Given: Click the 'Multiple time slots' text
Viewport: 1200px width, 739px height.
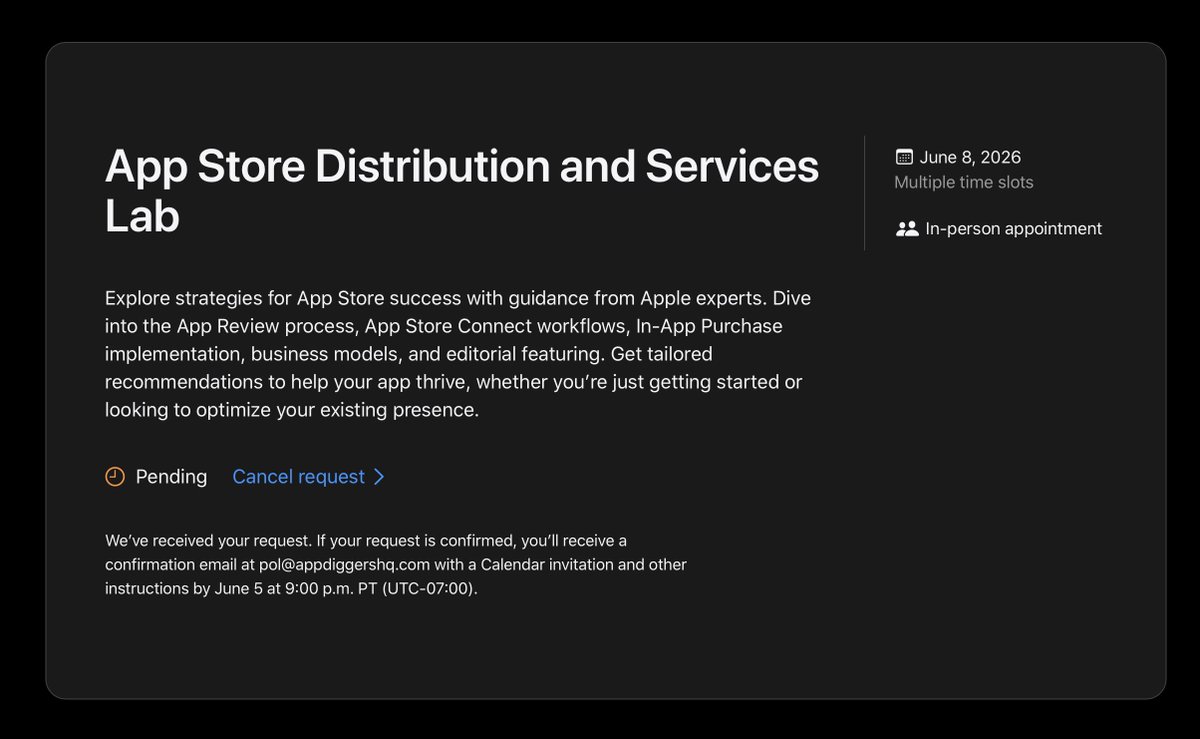Looking at the screenshot, I should click(x=964, y=182).
